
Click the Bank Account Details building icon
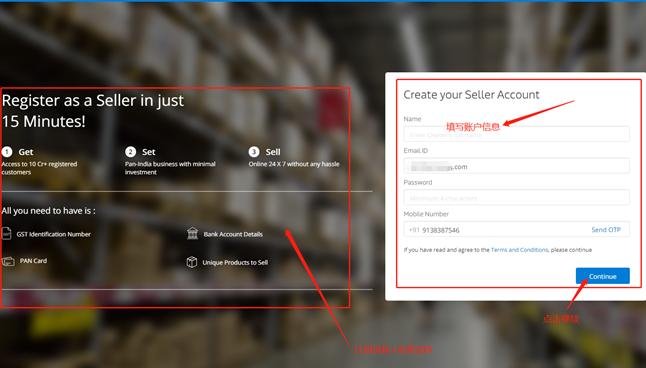pos(192,233)
